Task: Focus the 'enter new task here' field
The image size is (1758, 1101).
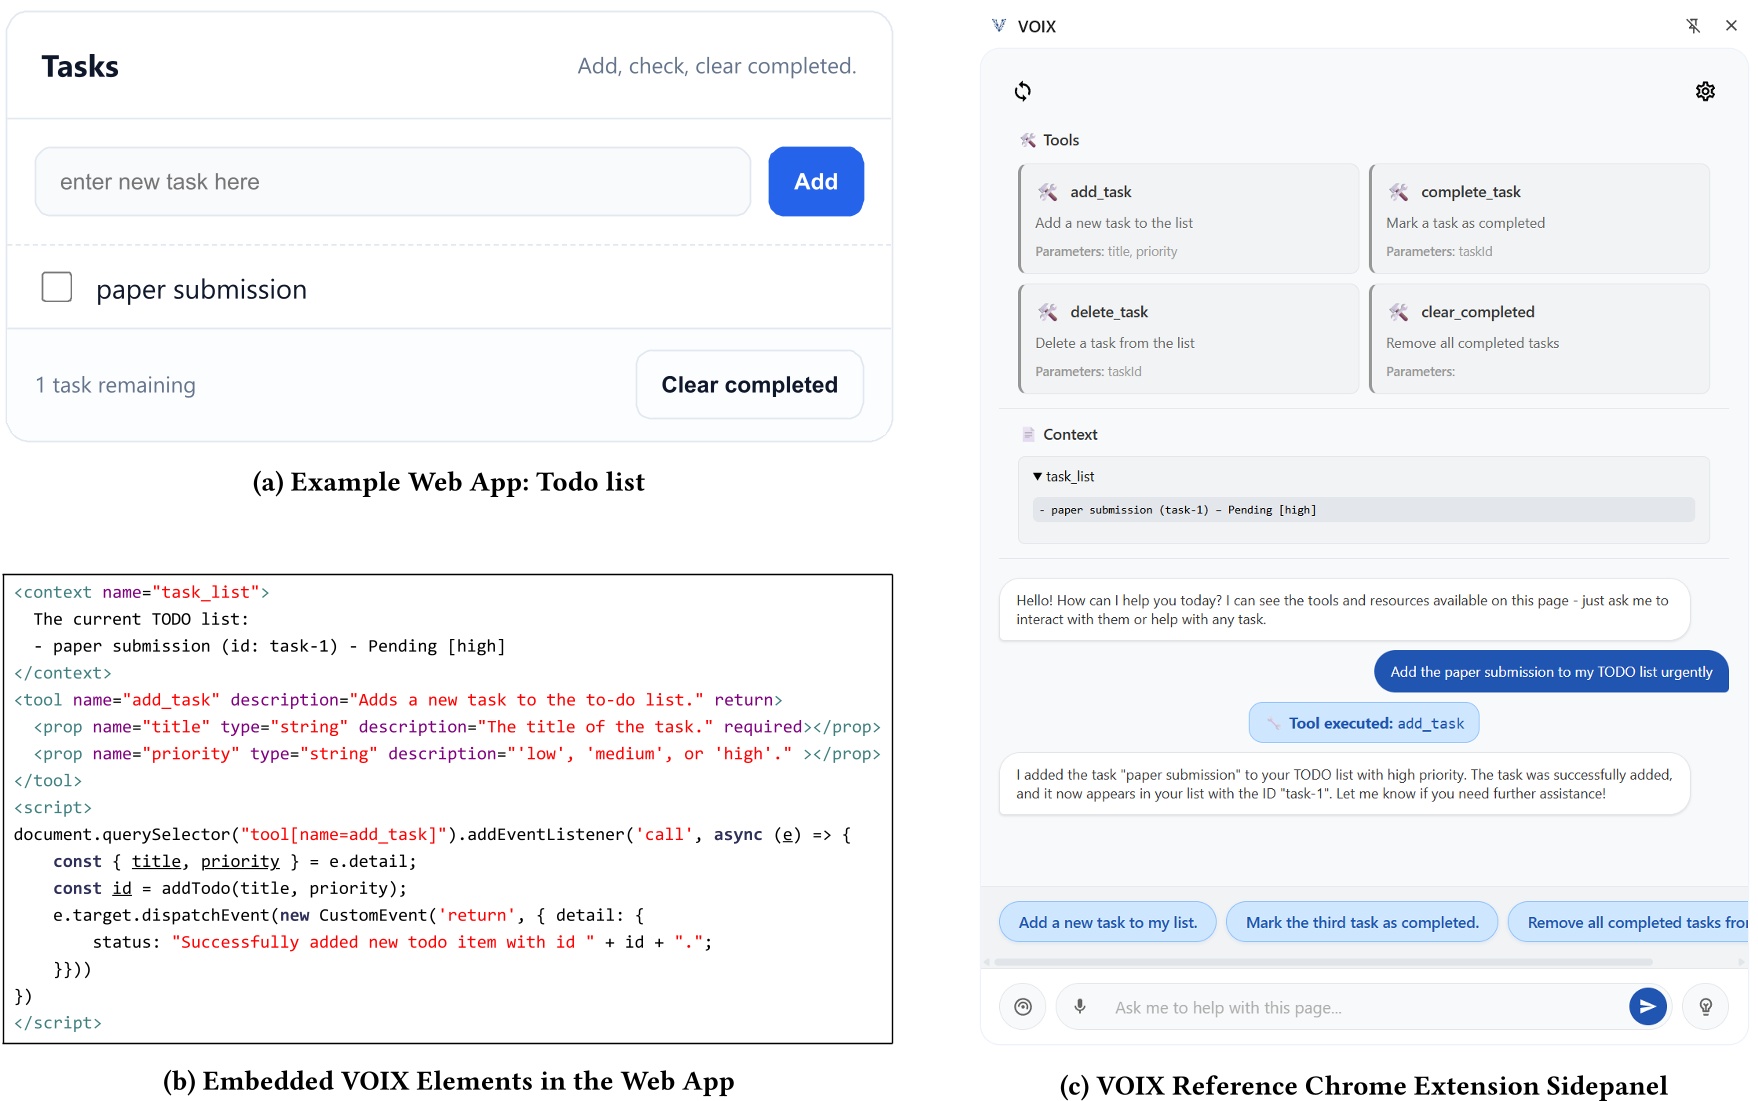Action: pyautogui.click(x=393, y=182)
